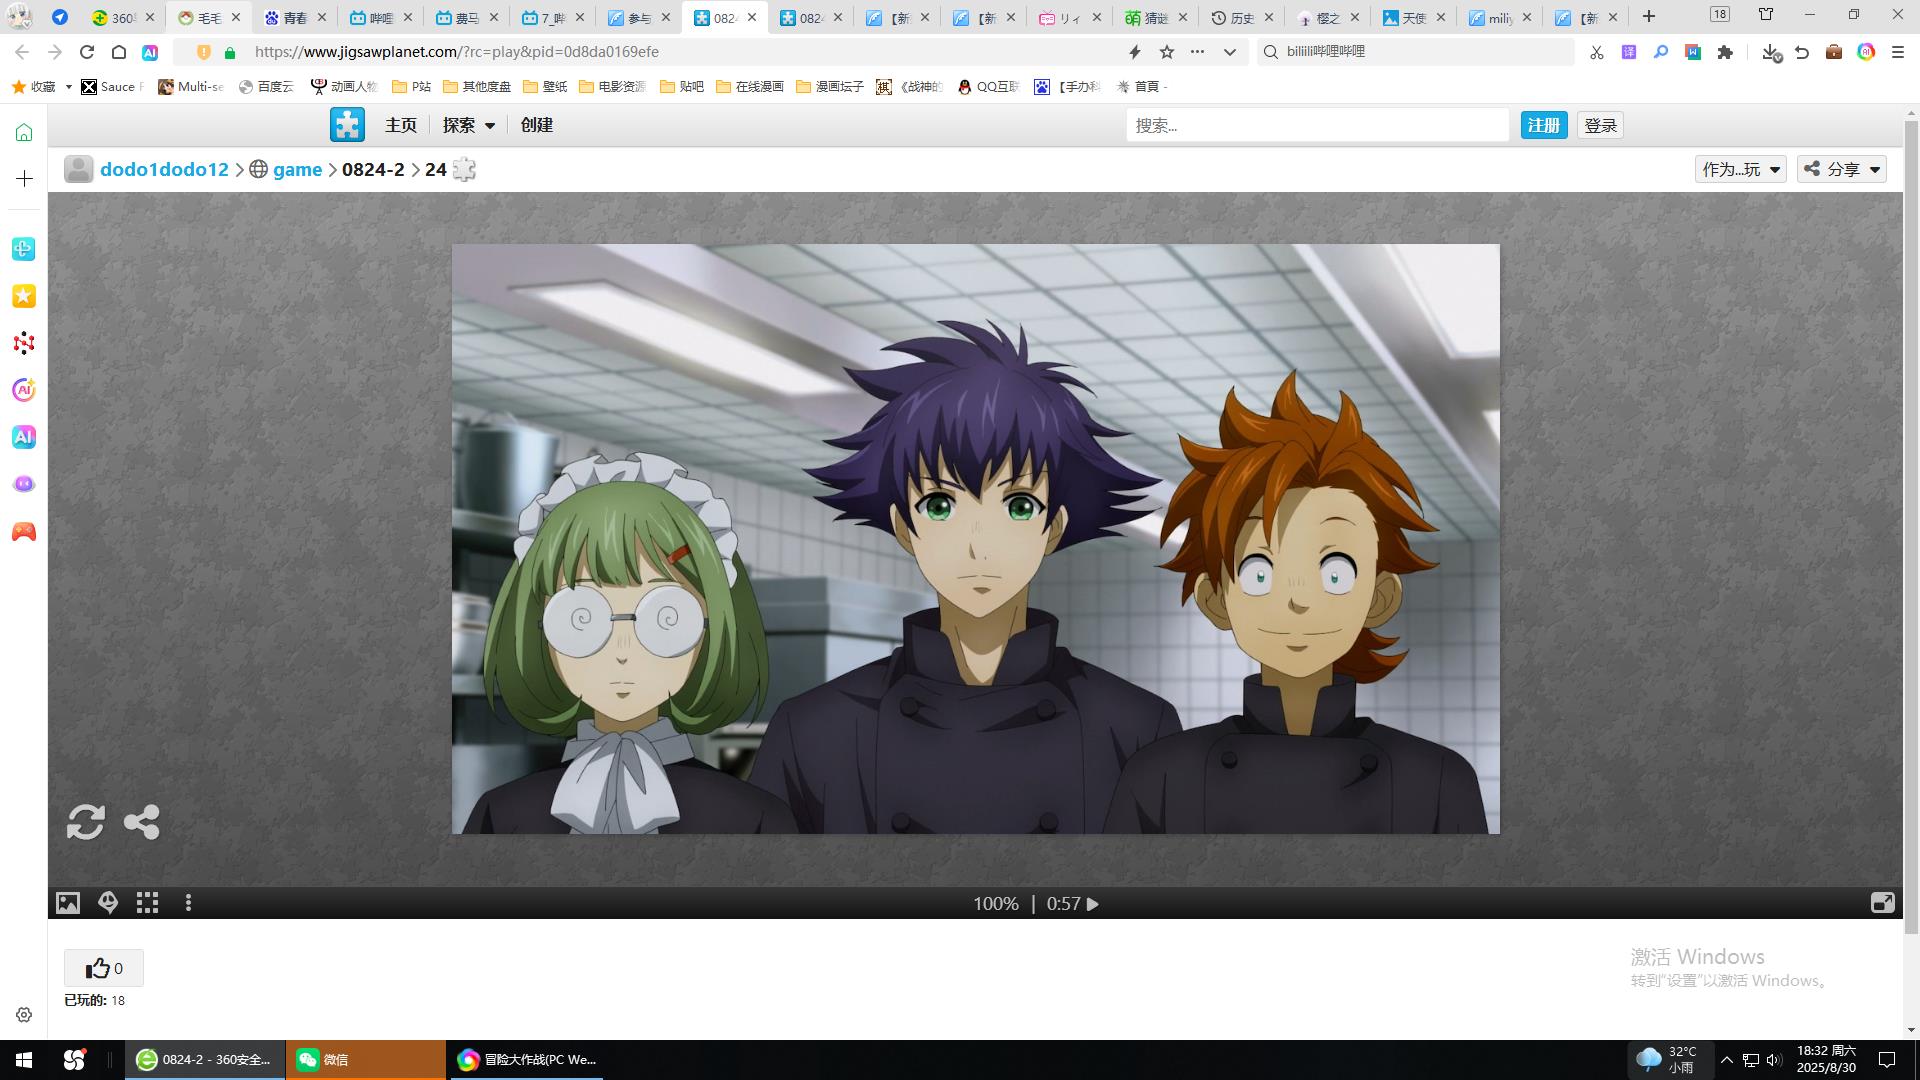Open sidebar settings gear icon
Screen dimensions: 1920x1080
click(24, 1014)
